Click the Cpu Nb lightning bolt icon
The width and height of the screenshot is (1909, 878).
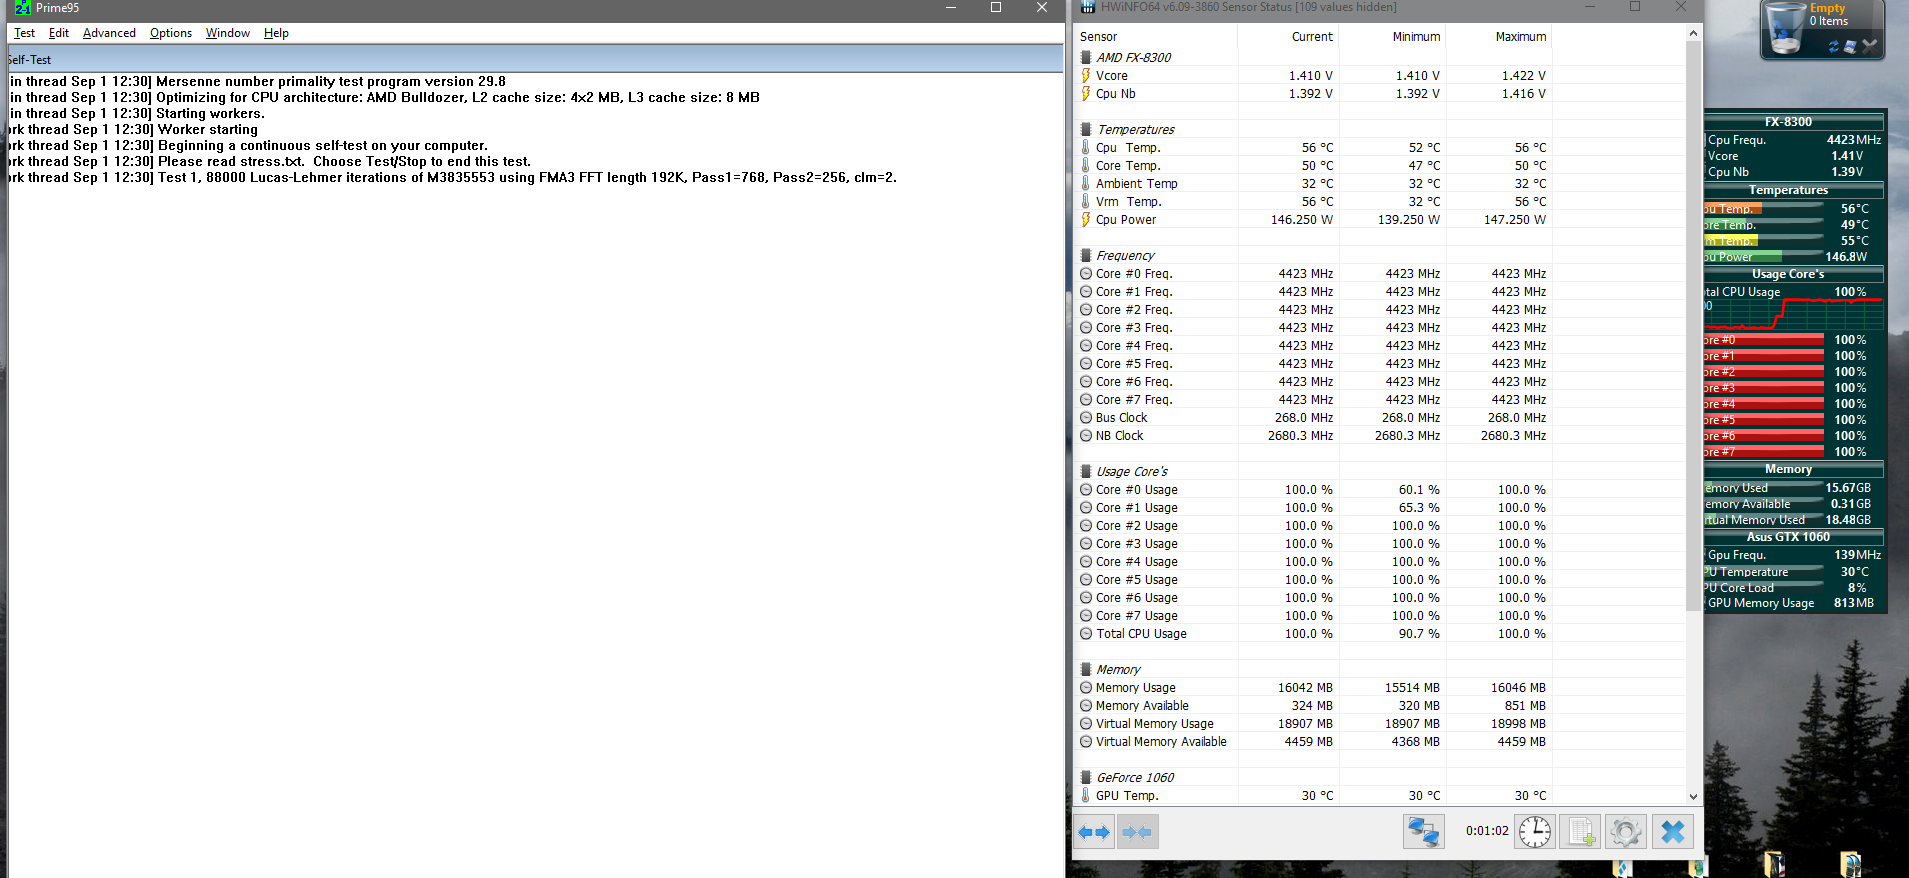1086,93
